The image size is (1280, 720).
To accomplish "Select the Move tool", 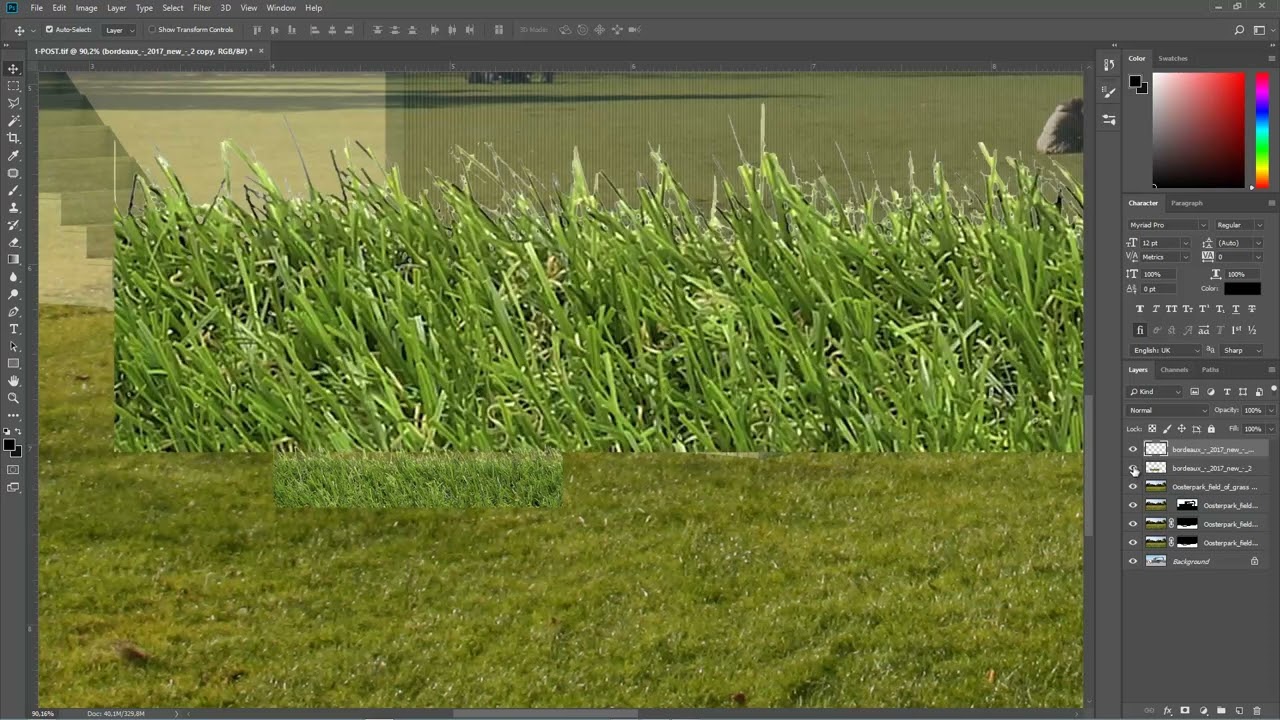I will (x=13, y=68).
